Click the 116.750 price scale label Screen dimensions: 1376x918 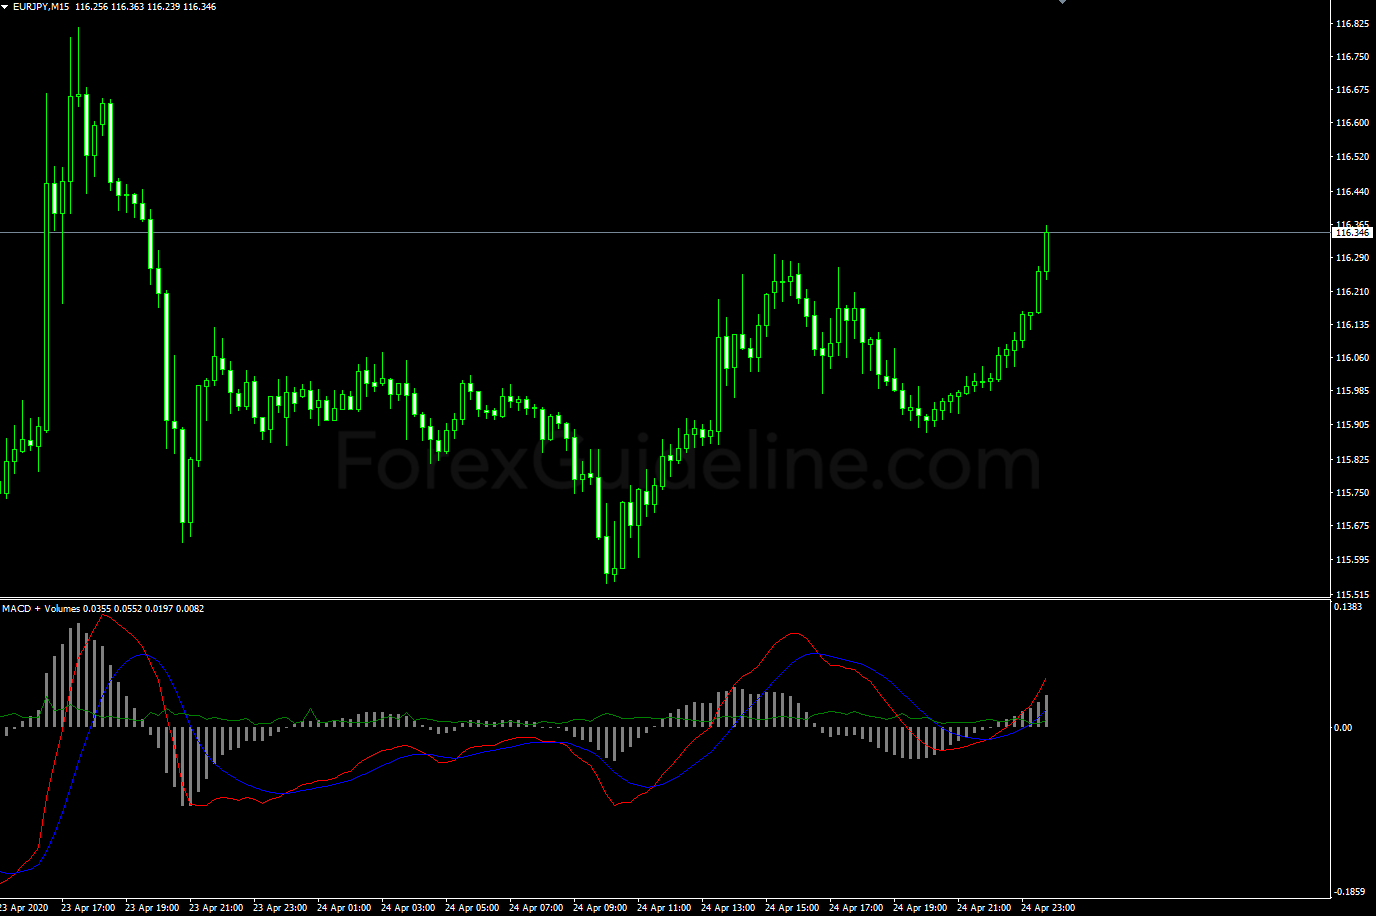[1352, 57]
